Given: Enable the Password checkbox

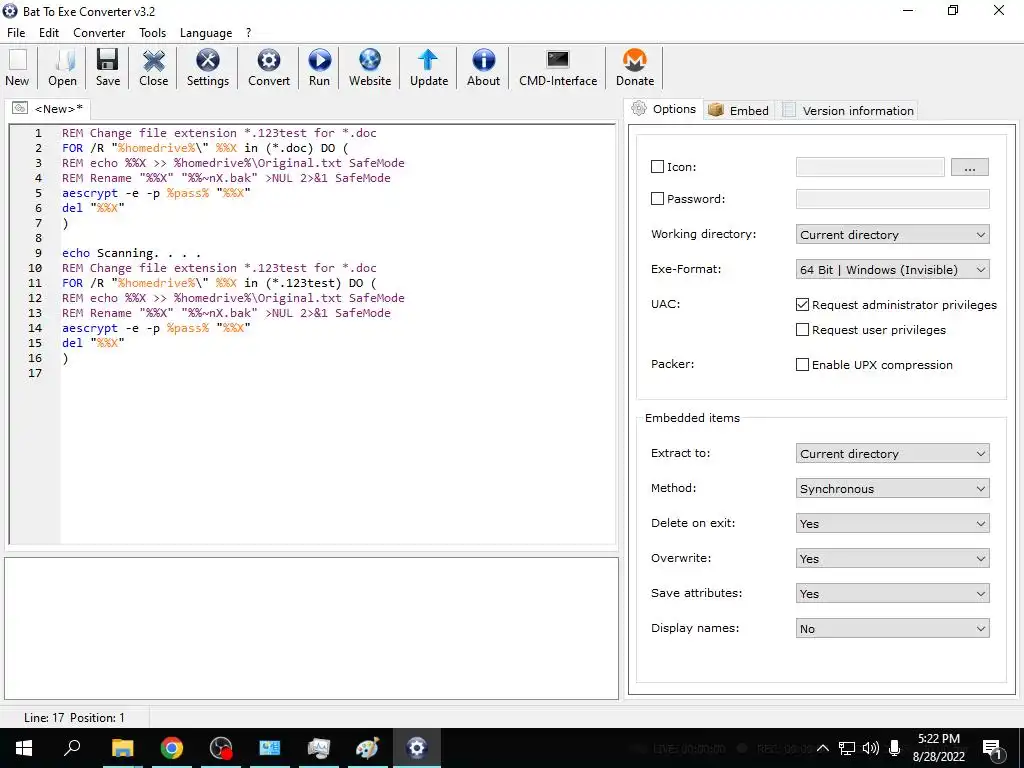Looking at the screenshot, I should point(658,199).
